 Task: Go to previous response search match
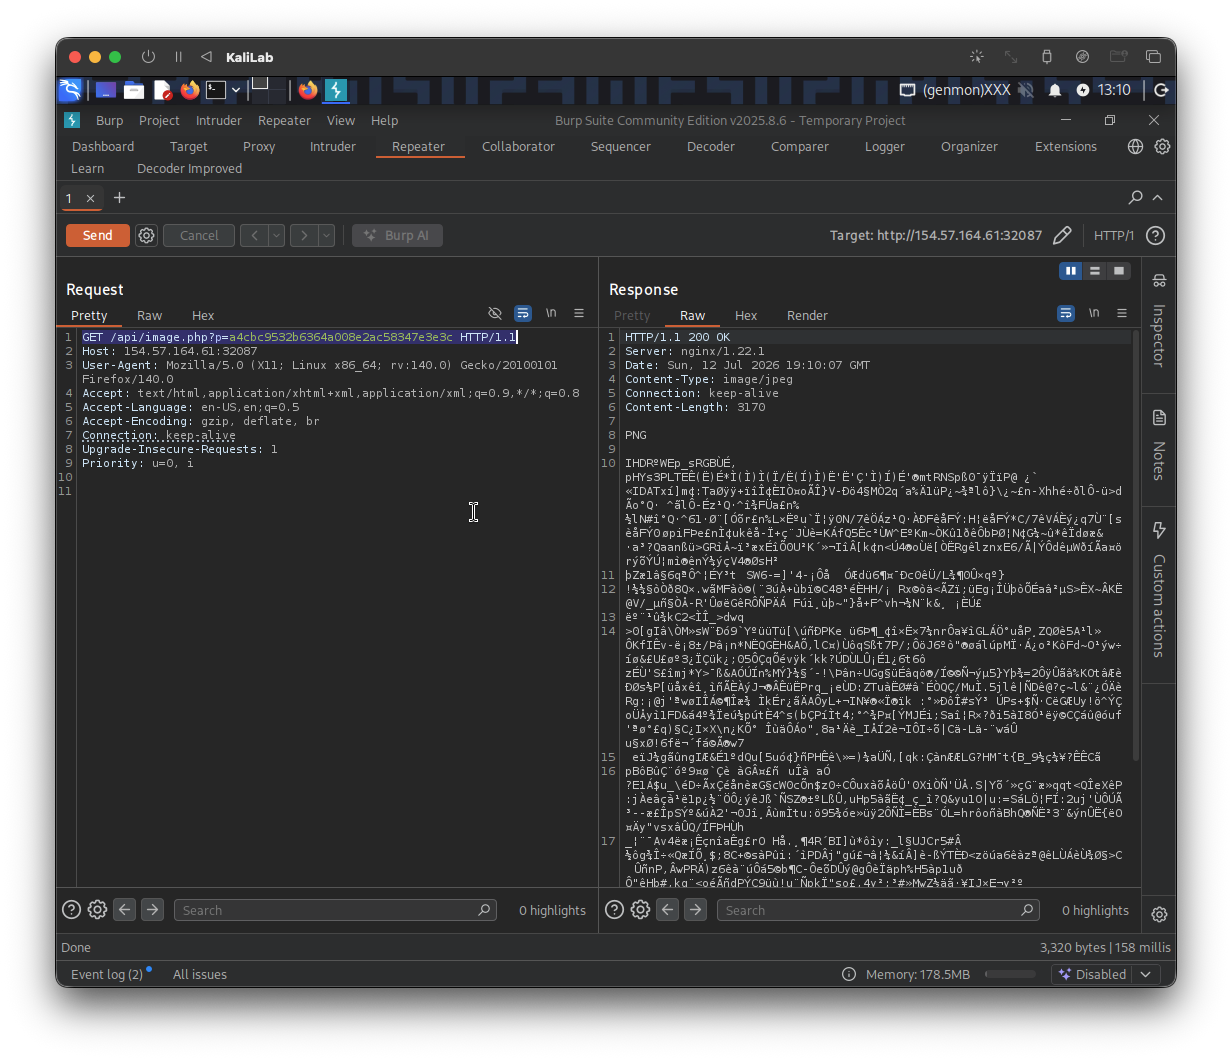[667, 910]
